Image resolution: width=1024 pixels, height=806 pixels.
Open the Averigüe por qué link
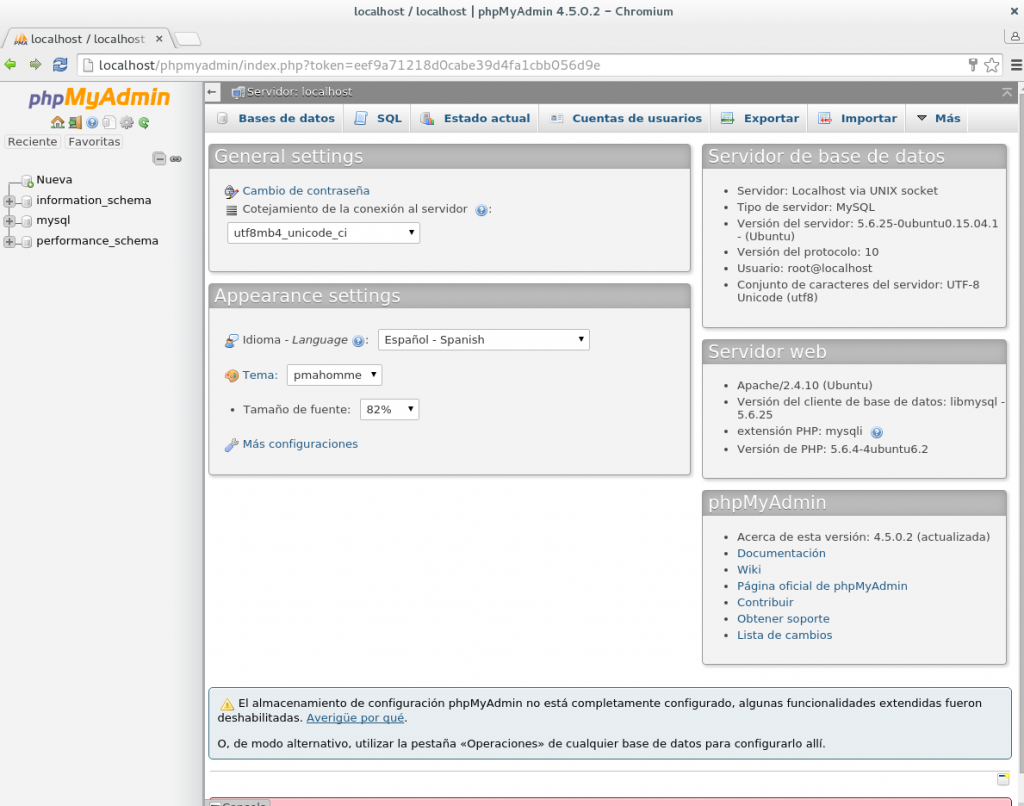tap(355, 717)
